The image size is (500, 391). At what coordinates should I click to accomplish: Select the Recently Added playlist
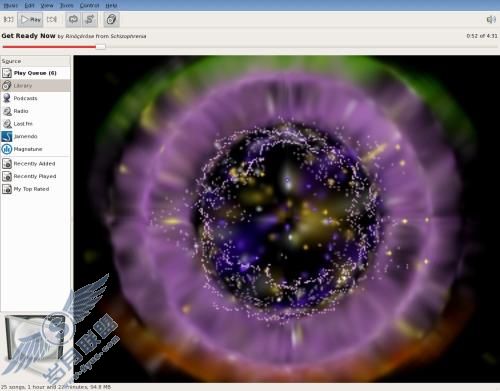click(36, 163)
